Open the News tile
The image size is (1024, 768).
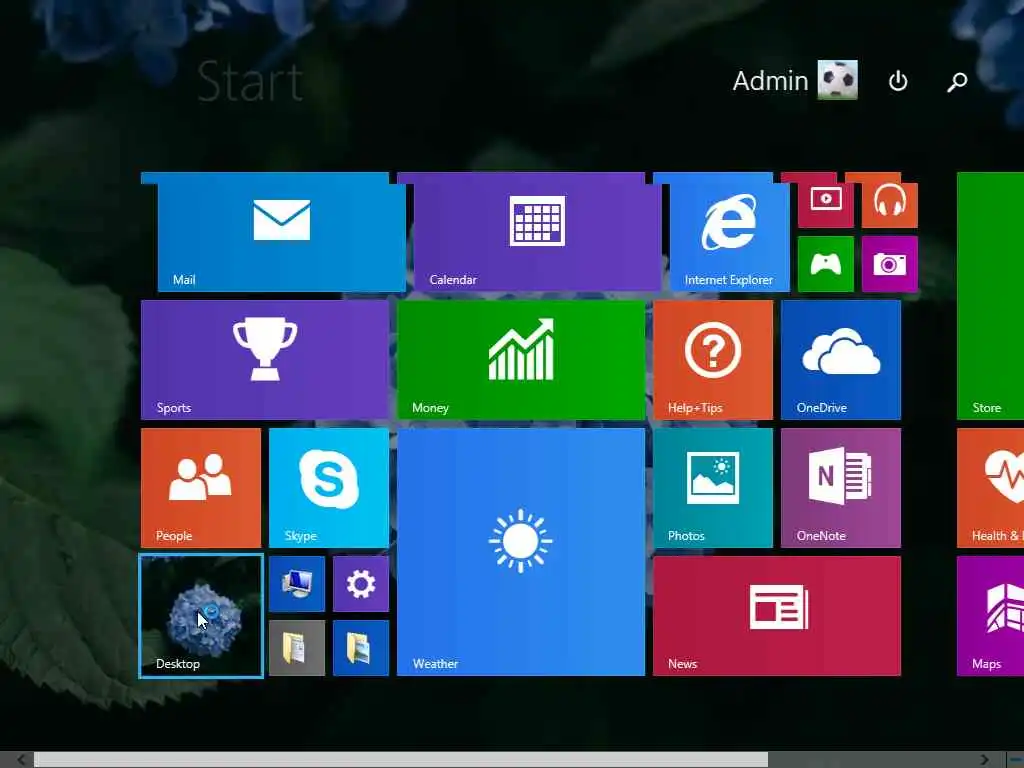[x=776, y=616]
